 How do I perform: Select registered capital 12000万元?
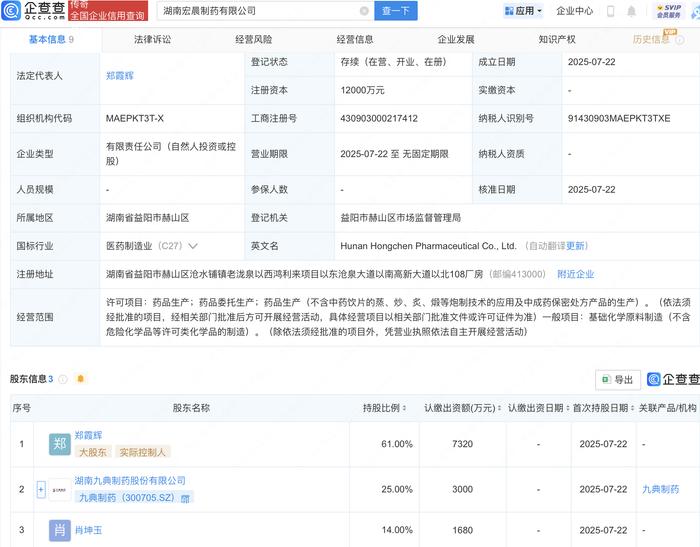pos(362,90)
